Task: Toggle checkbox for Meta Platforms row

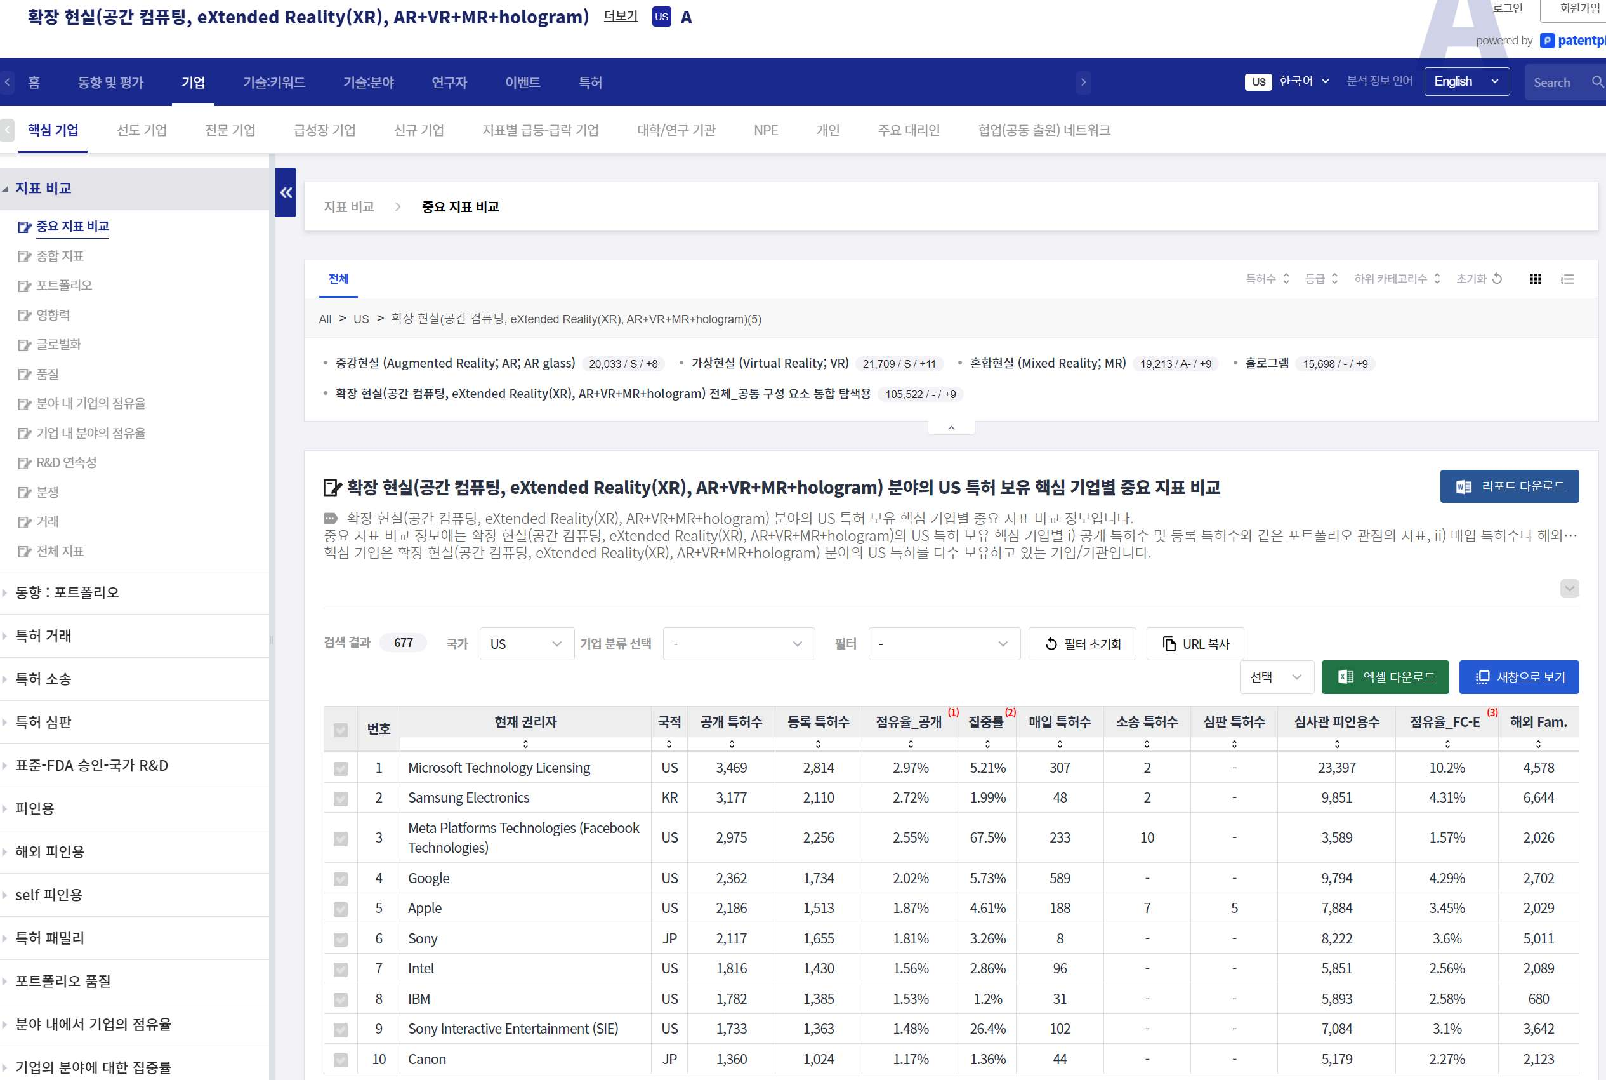Action: click(x=341, y=839)
